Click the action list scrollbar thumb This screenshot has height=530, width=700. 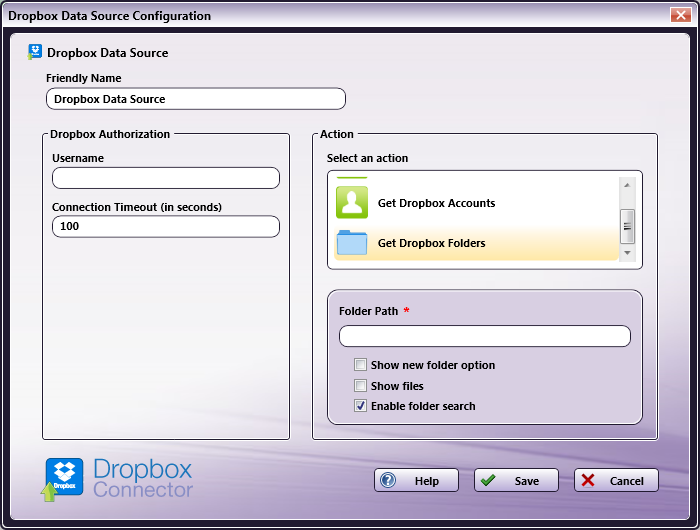click(x=627, y=226)
